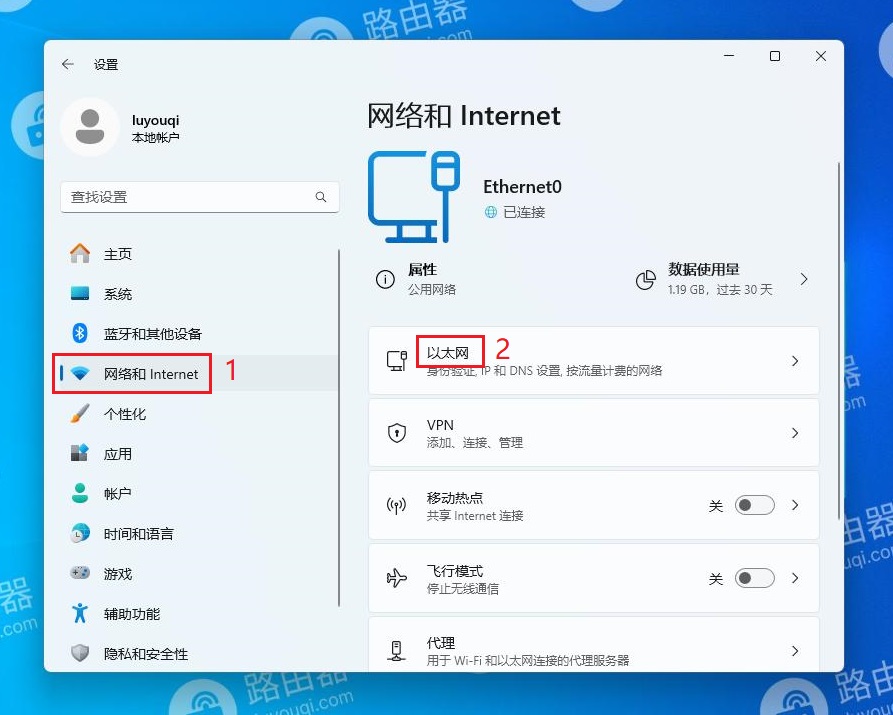
Task: Click the shield icon for 隐私和安全性
Action: coord(80,653)
